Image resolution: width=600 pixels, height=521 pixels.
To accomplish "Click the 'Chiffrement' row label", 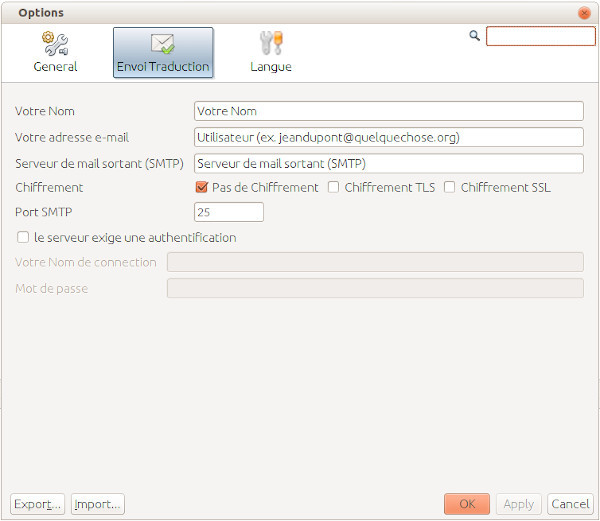I will point(49,187).
